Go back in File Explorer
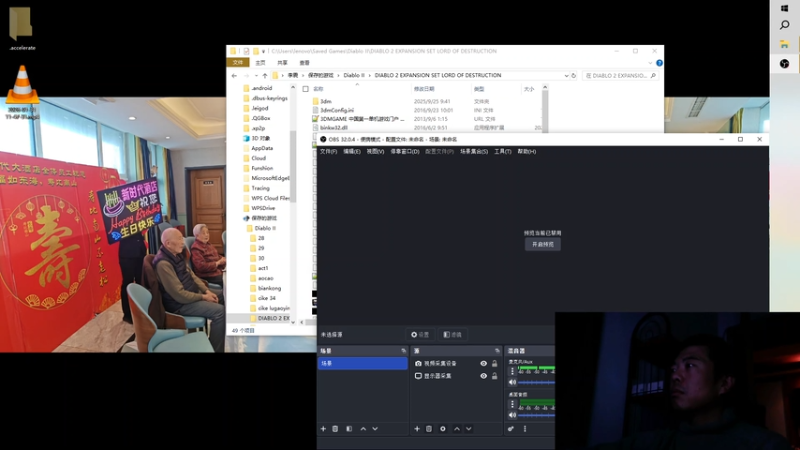 (x=234, y=76)
